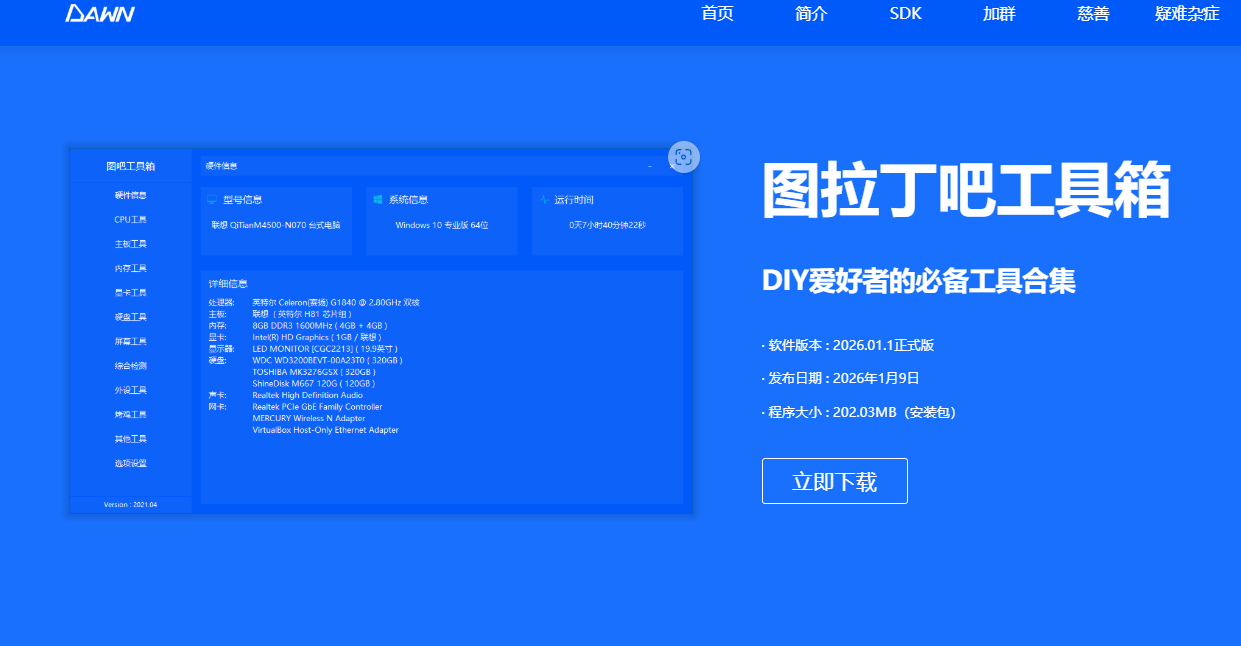Click the 程序大小 202.03MB line
Screen dimensions: 1241x646
click(859, 411)
